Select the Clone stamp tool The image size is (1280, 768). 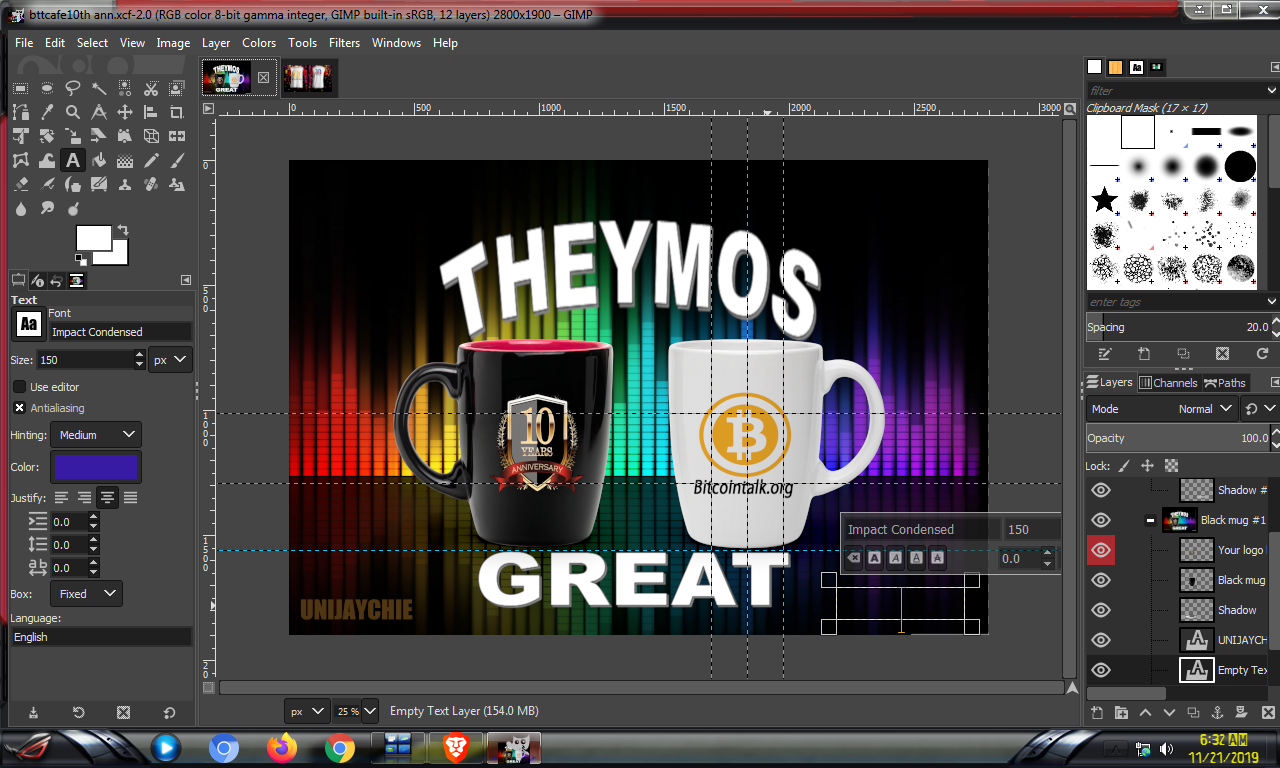click(125, 184)
